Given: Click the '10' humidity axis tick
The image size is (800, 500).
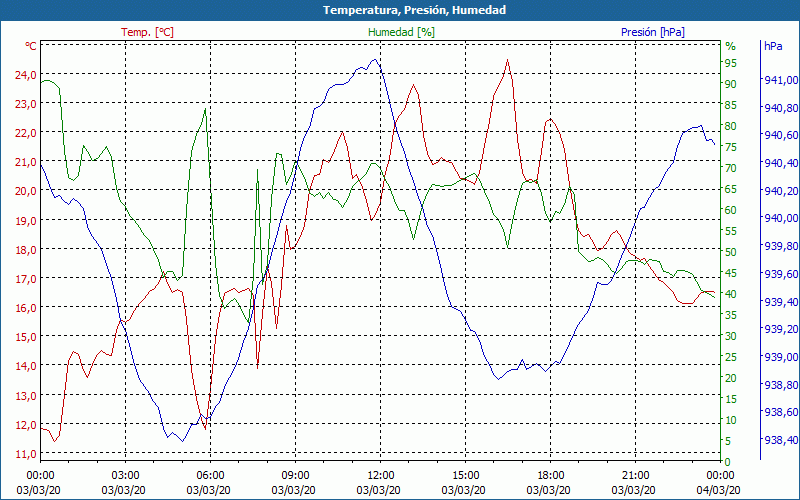Looking at the screenshot, I should [731, 420].
